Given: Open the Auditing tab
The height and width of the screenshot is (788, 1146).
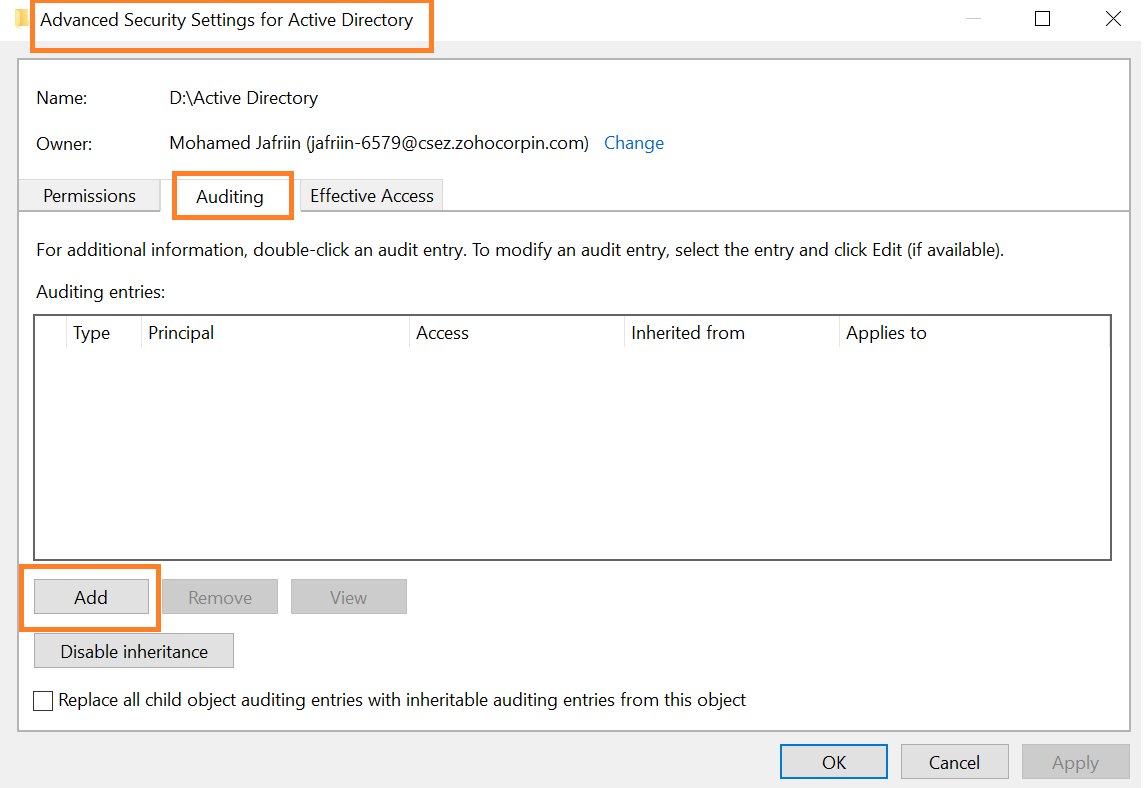Looking at the screenshot, I should coord(232,195).
